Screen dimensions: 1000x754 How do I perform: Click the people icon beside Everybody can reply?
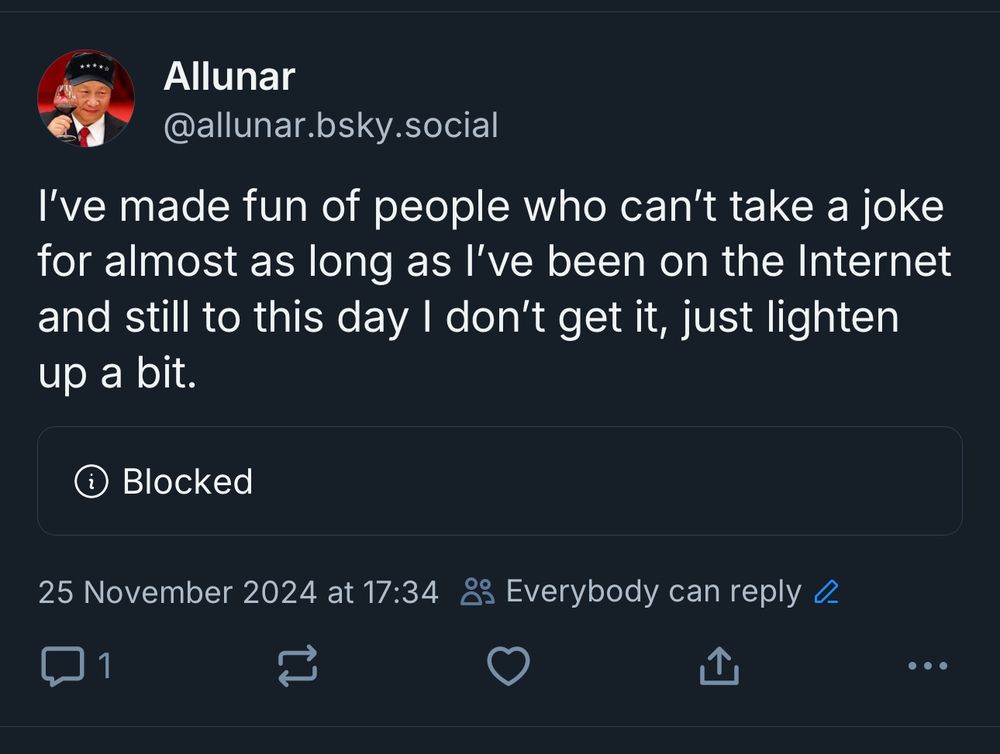point(477,592)
